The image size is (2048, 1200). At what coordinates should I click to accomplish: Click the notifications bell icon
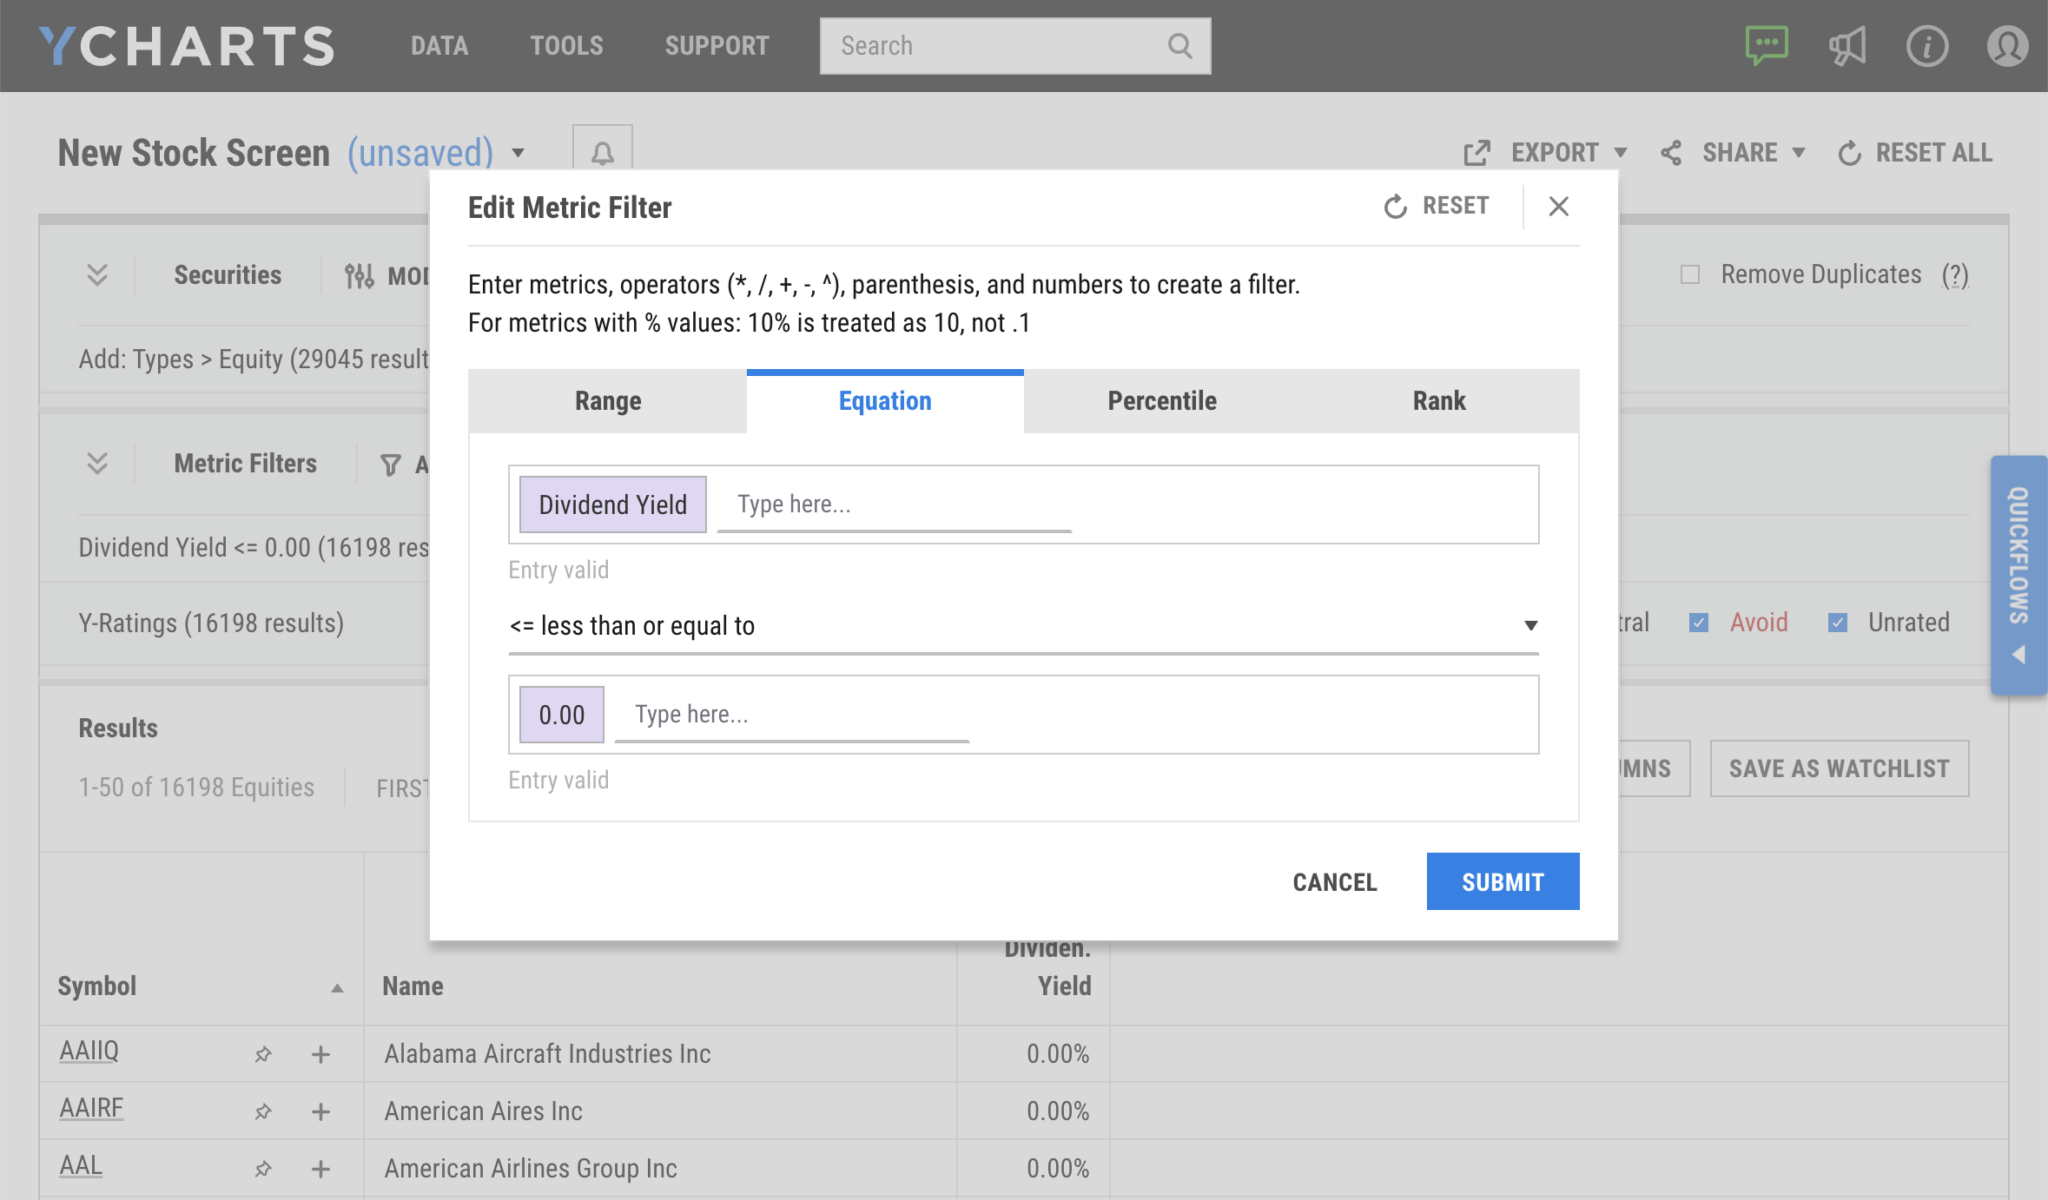(x=601, y=153)
